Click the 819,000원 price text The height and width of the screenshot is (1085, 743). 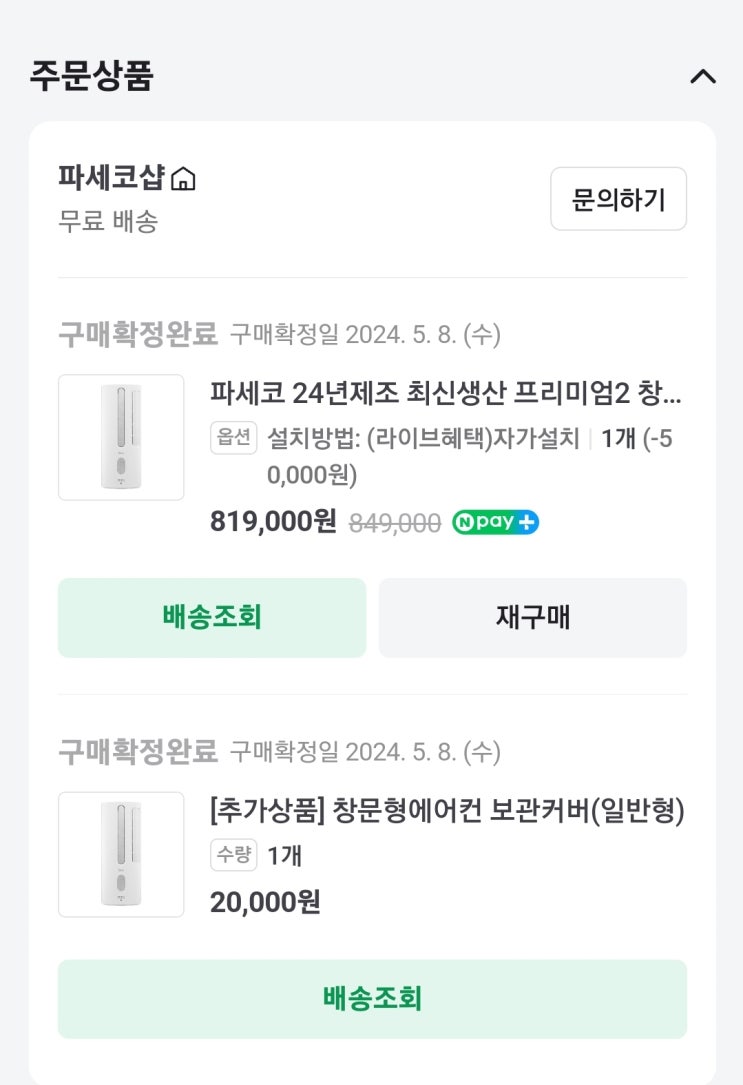(273, 522)
